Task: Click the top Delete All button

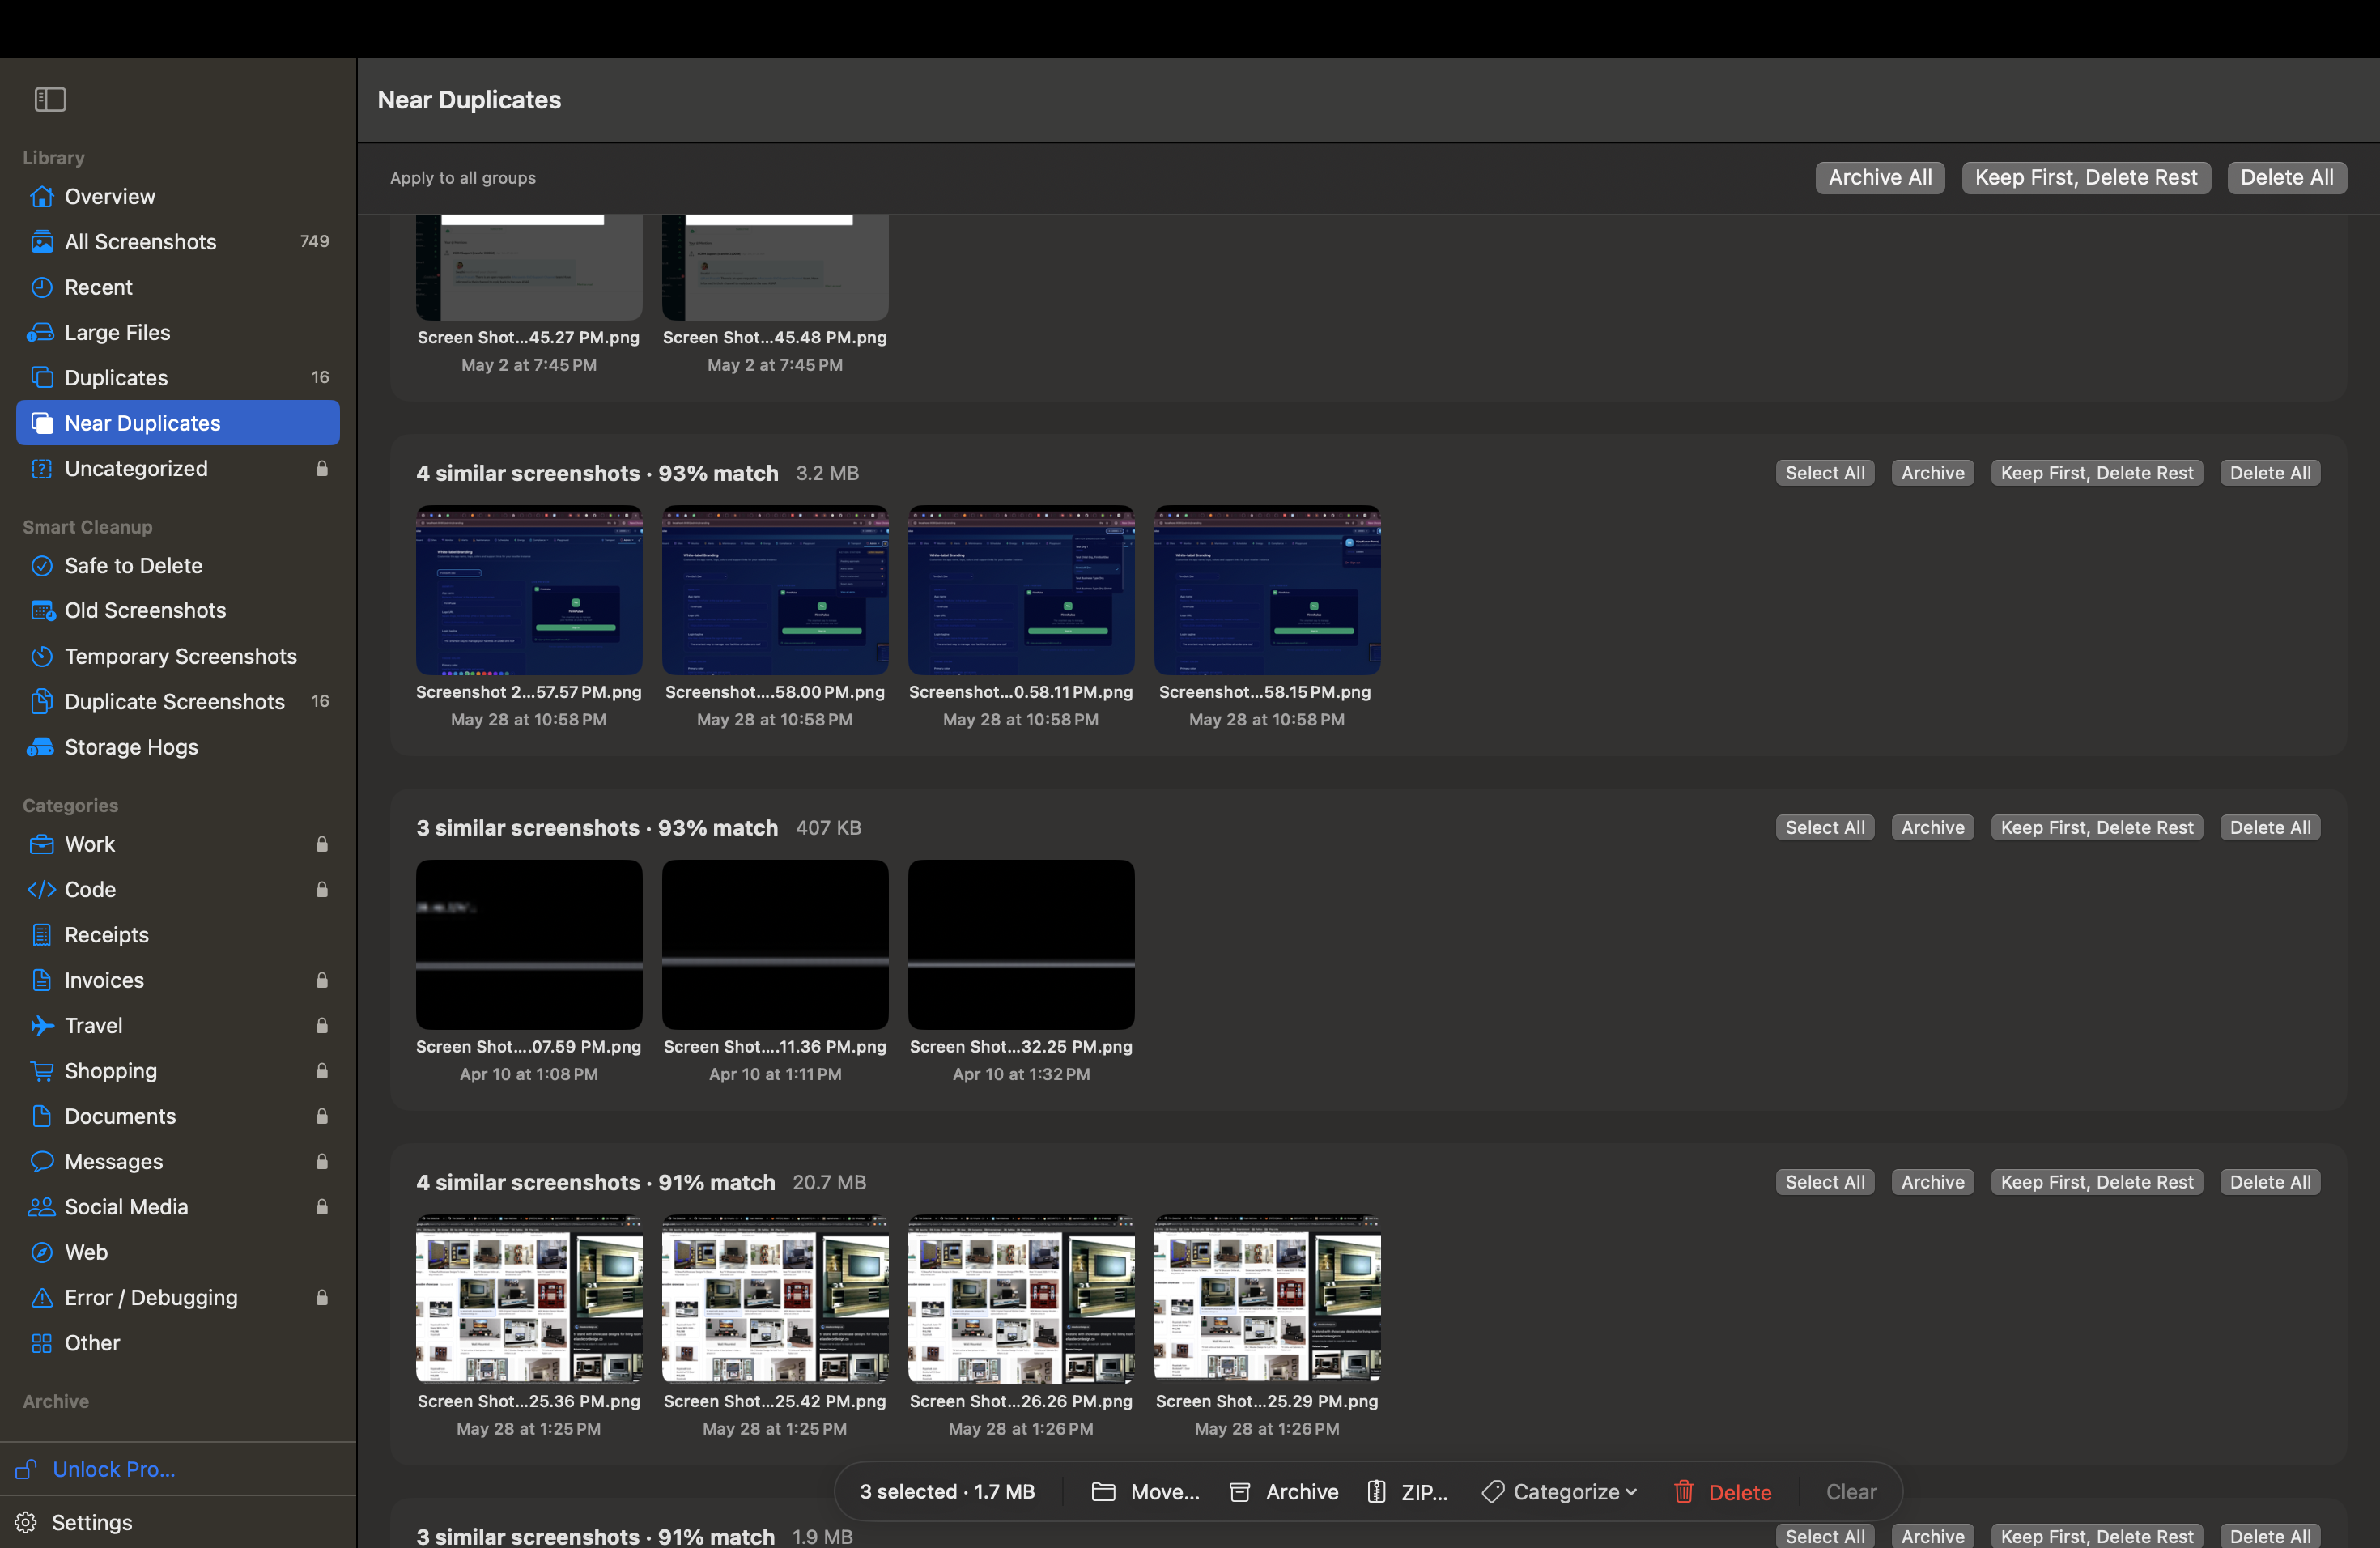Action: point(2286,177)
